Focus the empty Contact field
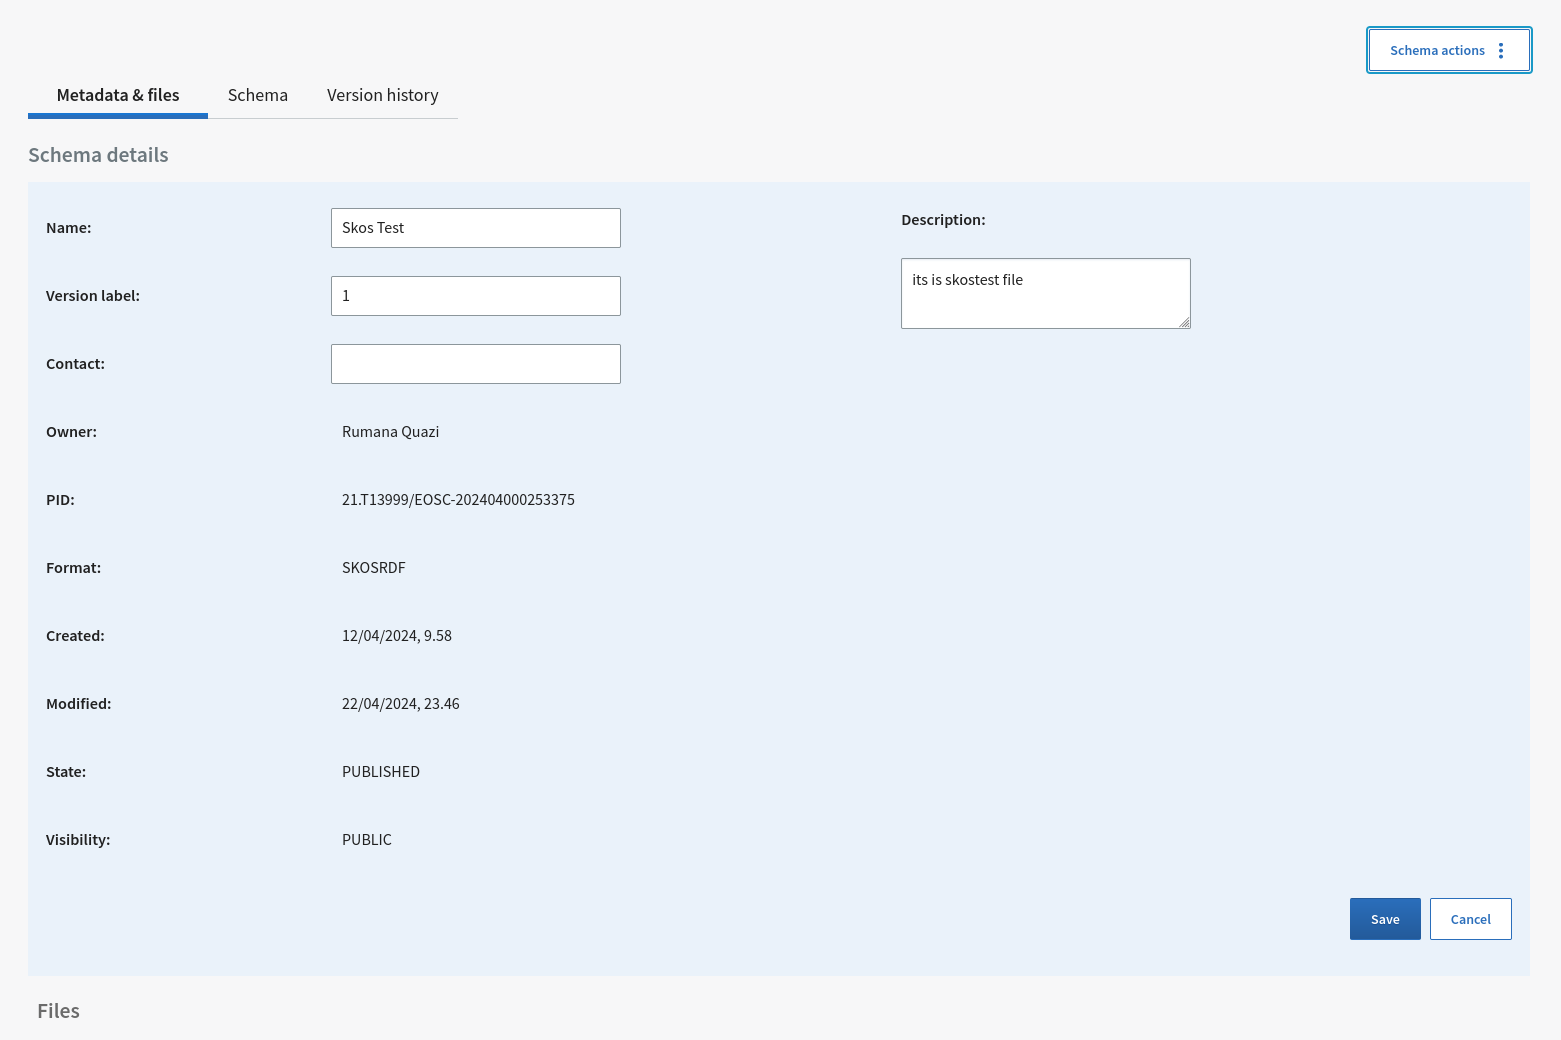1561x1040 pixels. (476, 364)
